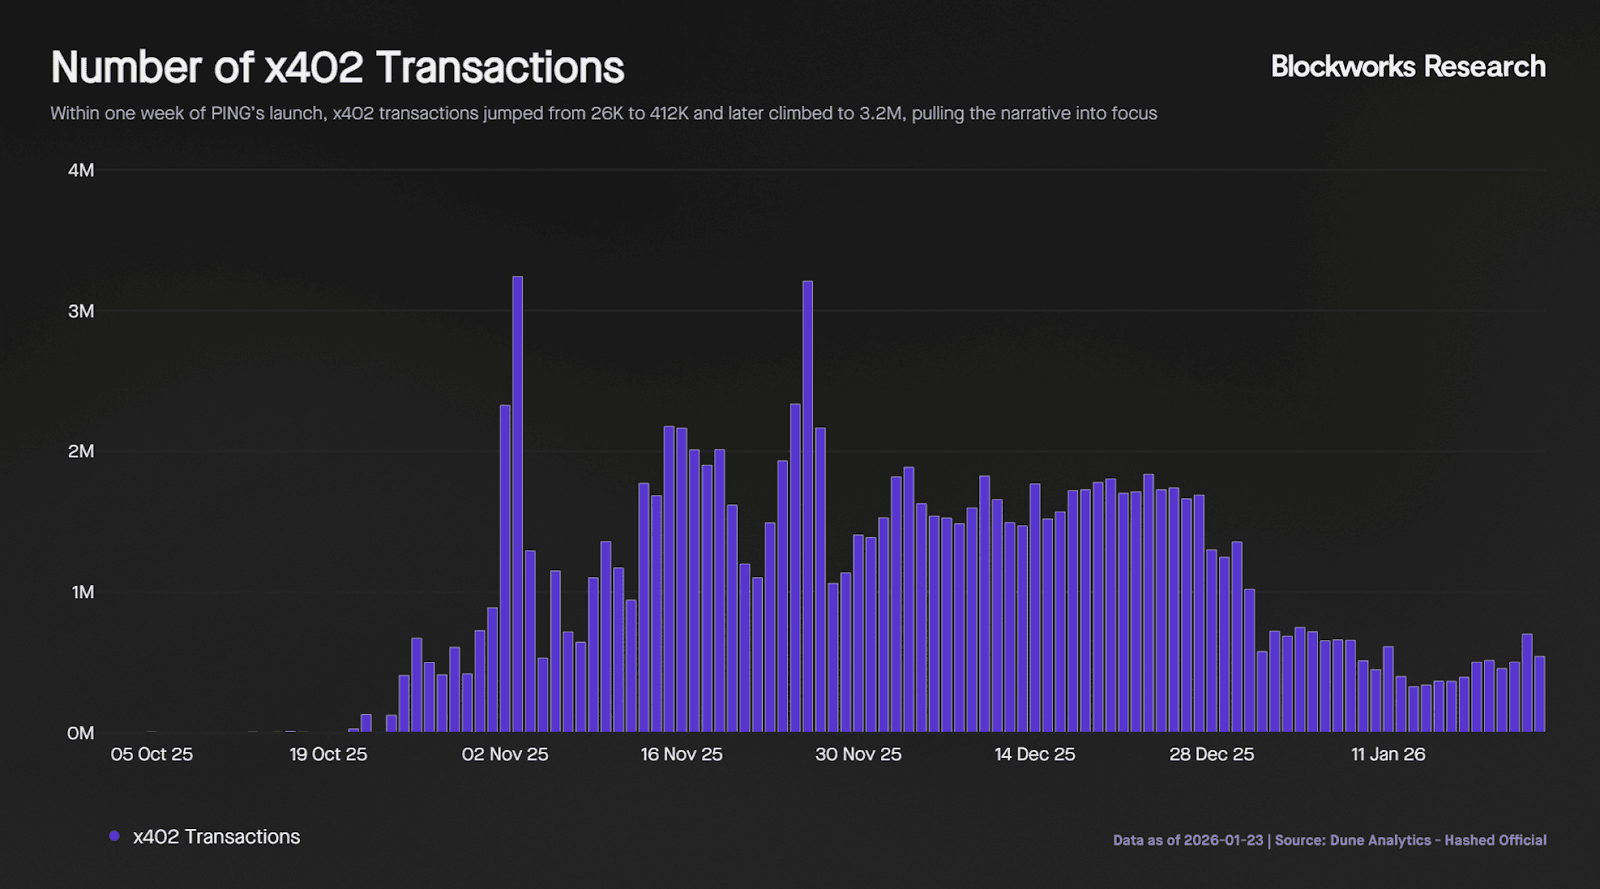
Task: Pick the 14 Dec 25 date label
Action: click(1034, 754)
